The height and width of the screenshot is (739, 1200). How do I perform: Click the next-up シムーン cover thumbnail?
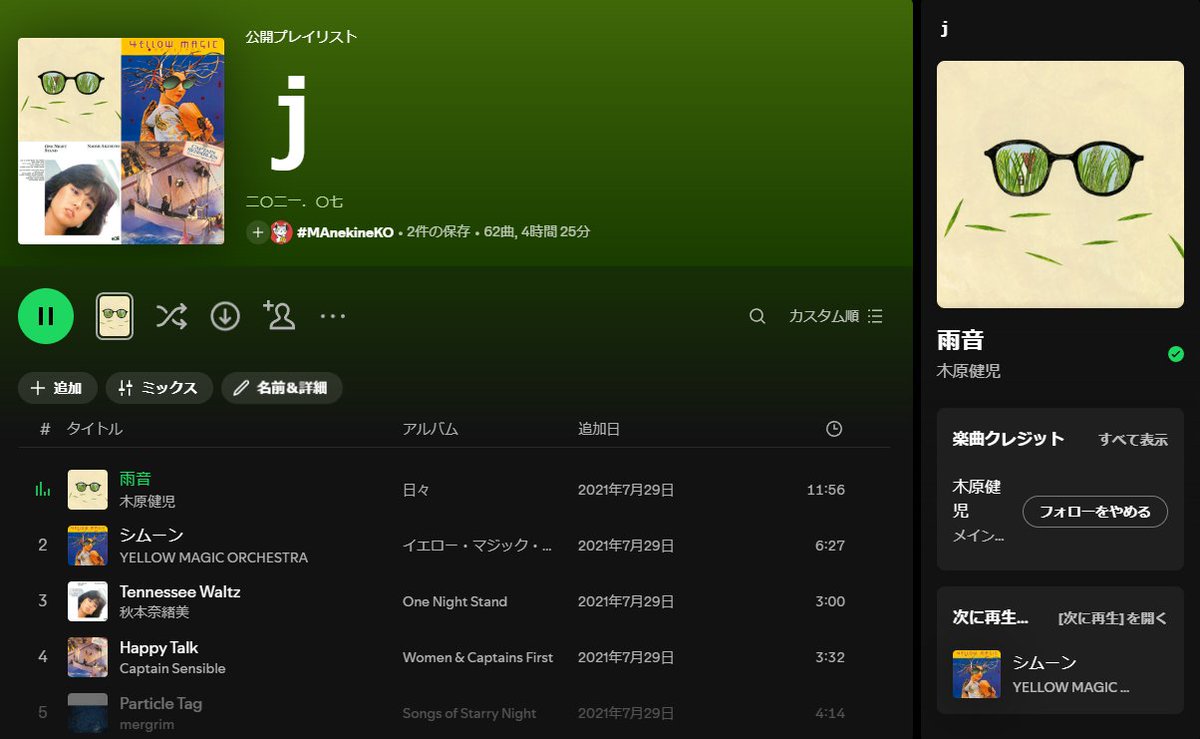pos(977,674)
